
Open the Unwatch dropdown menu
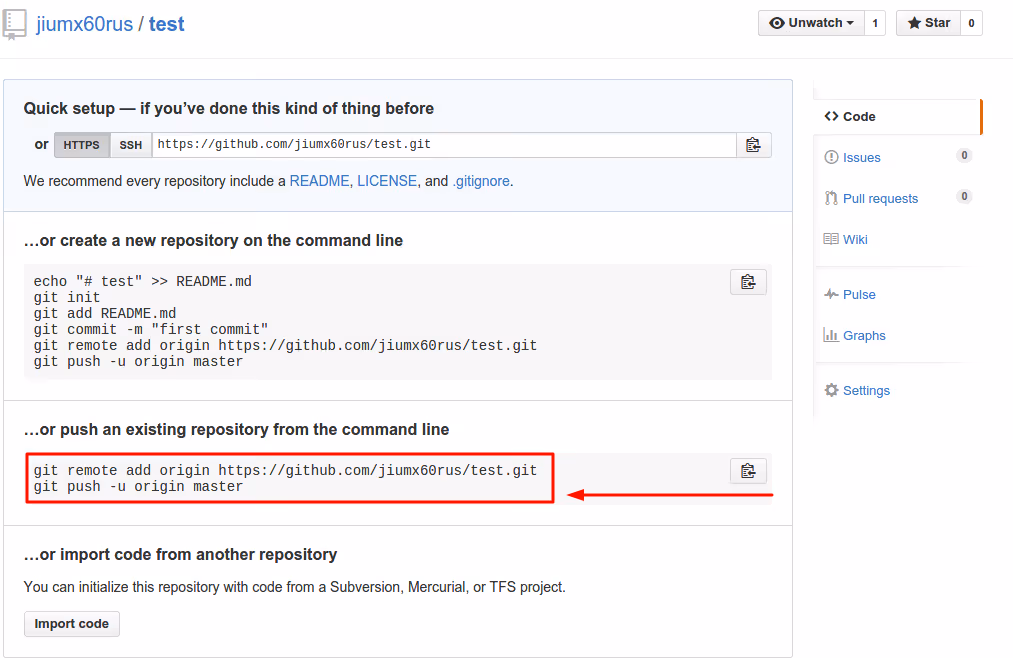[811, 22]
